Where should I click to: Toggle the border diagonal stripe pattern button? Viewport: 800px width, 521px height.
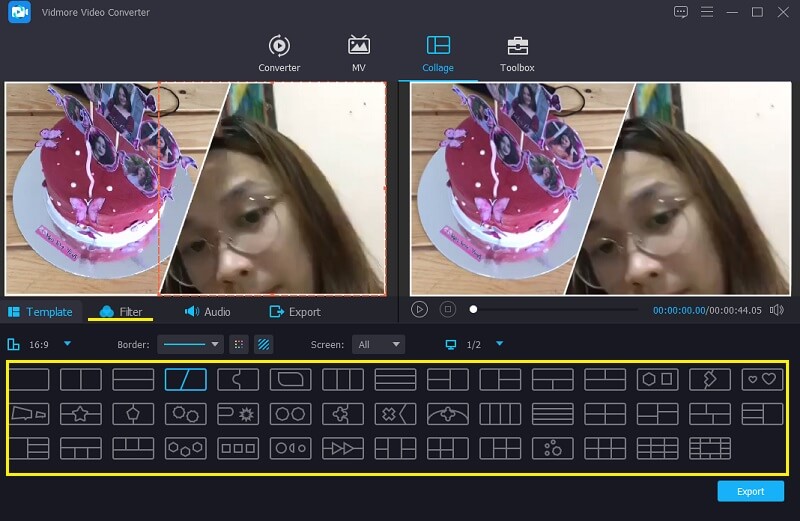tap(264, 344)
